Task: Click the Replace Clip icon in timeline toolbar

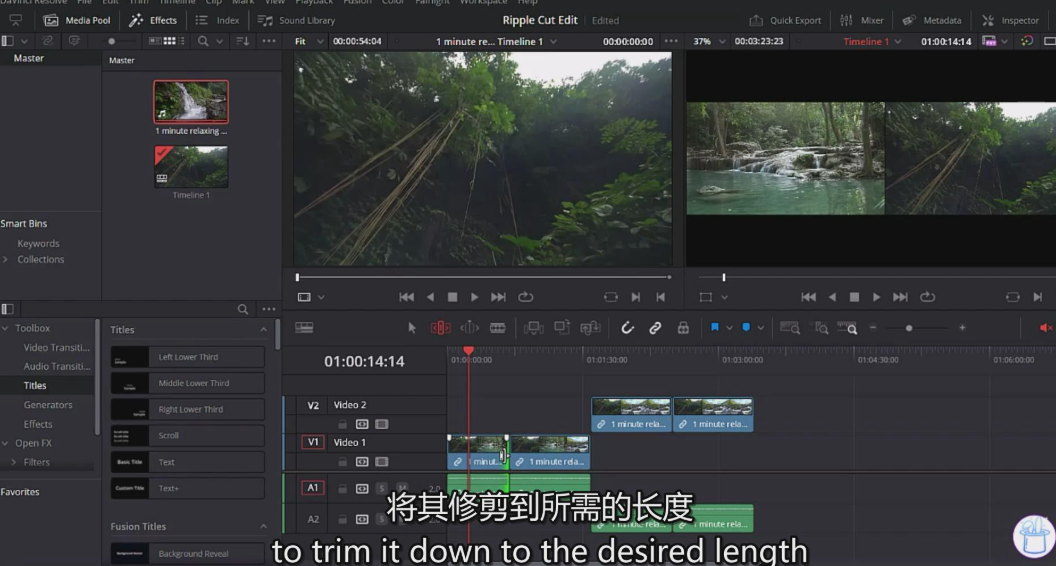Action: pyautogui.click(x=591, y=327)
